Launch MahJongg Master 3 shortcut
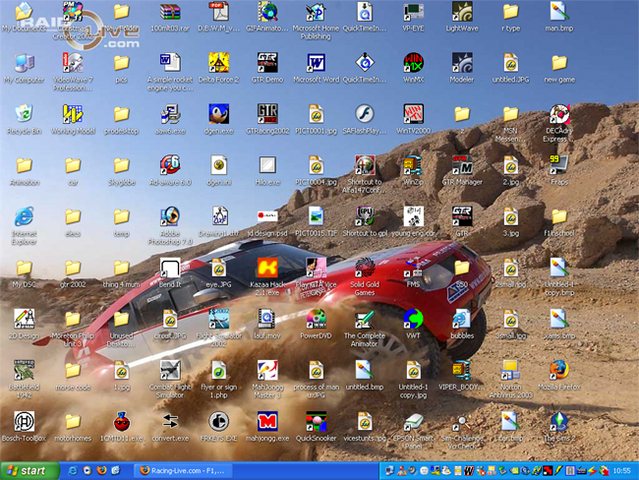The width and height of the screenshot is (639, 480). [x=267, y=370]
